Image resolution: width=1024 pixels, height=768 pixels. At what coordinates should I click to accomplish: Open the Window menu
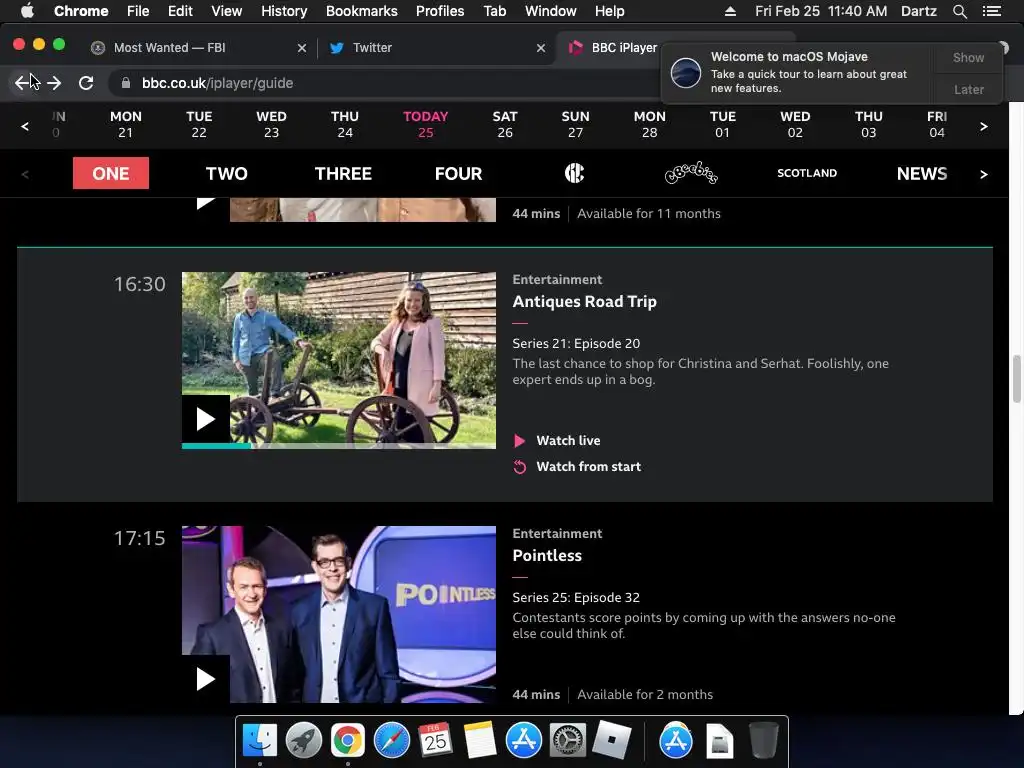(x=551, y=11)
